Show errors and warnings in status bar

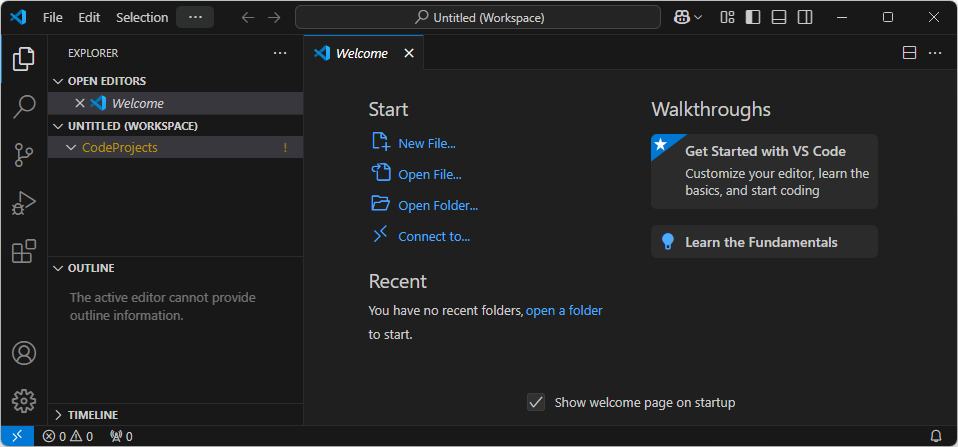[x=68, y=436]
